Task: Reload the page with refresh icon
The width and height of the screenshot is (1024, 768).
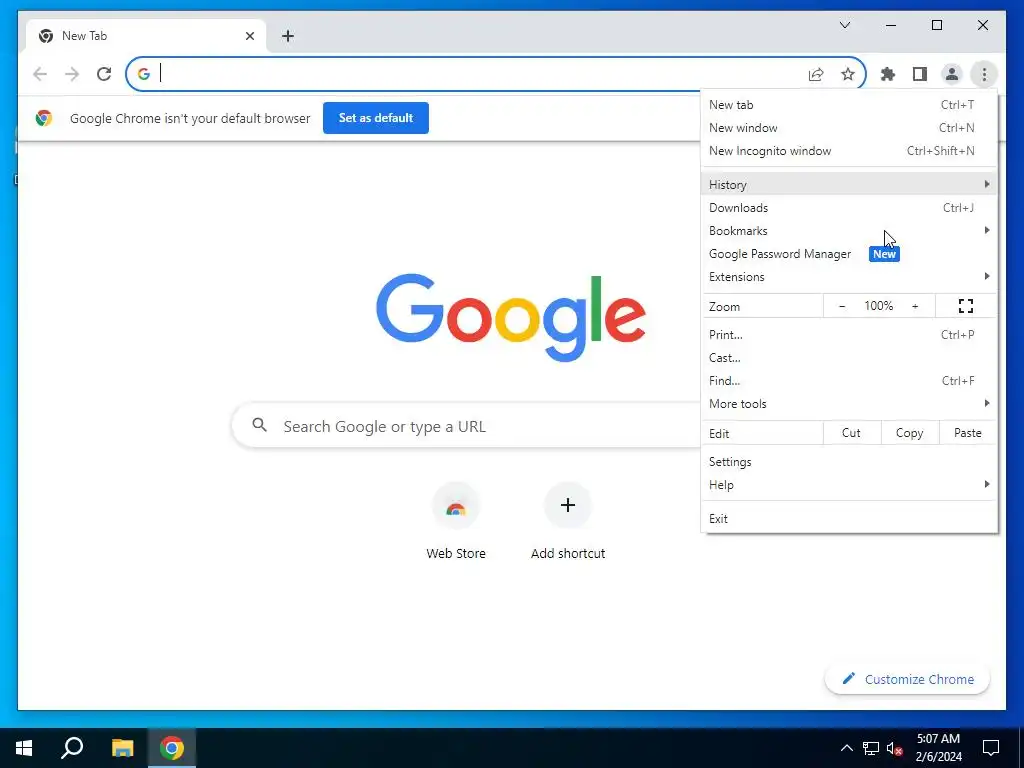Action: (104, 74)
